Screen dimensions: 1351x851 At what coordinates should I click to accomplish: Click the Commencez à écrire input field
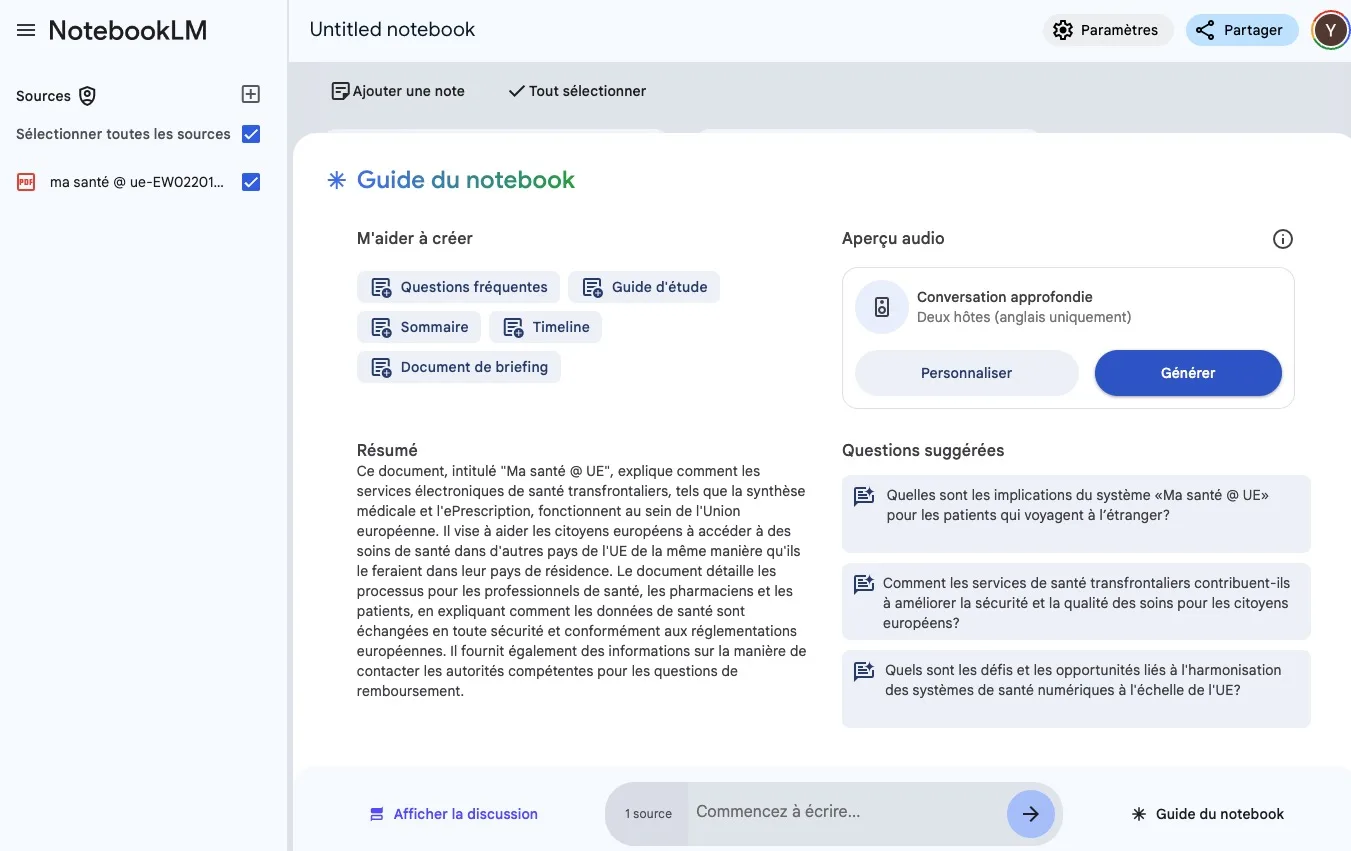[x=845, y=812]
